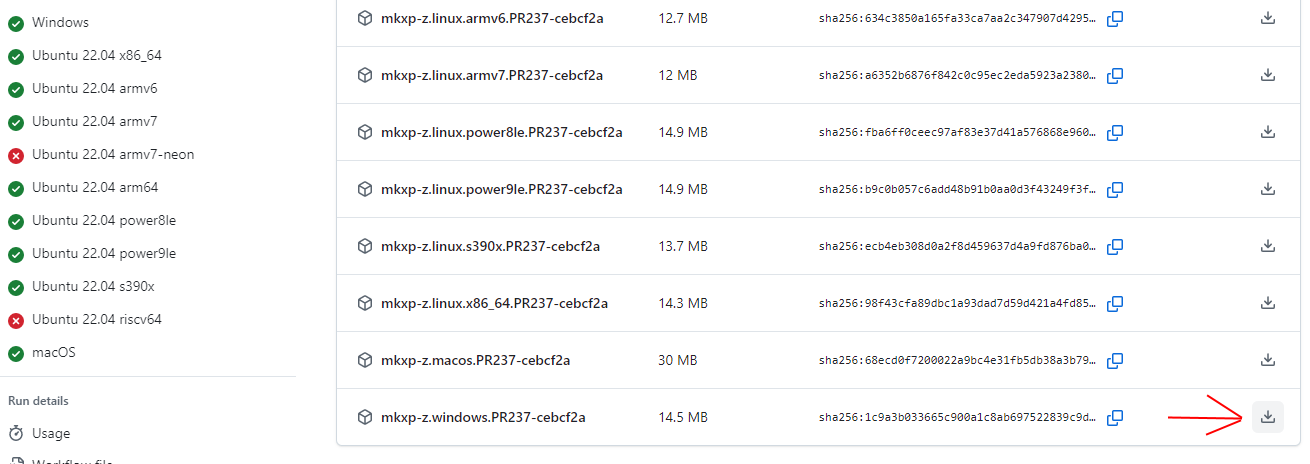This screenshot has height=464, width=1310.
Task: Download the linux.x86_64 artifact
Action: 1267,303
